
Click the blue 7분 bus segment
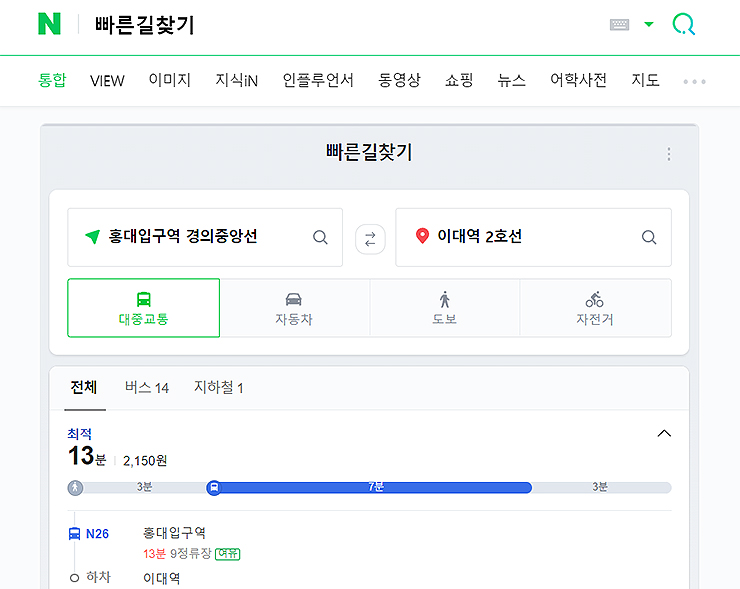376,487
